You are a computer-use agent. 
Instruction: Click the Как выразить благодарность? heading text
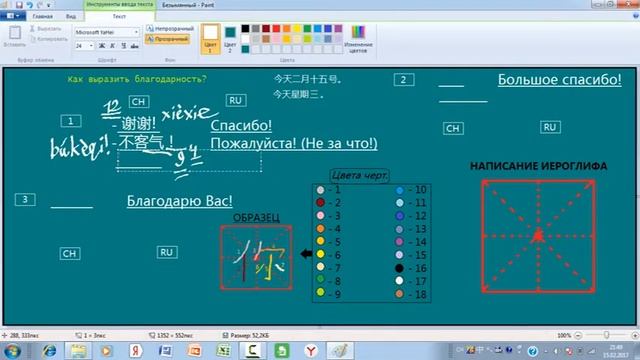click(137, 79)
